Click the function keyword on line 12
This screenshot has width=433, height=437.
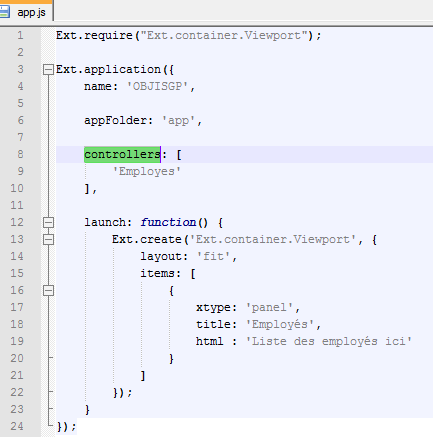(168, 222)
